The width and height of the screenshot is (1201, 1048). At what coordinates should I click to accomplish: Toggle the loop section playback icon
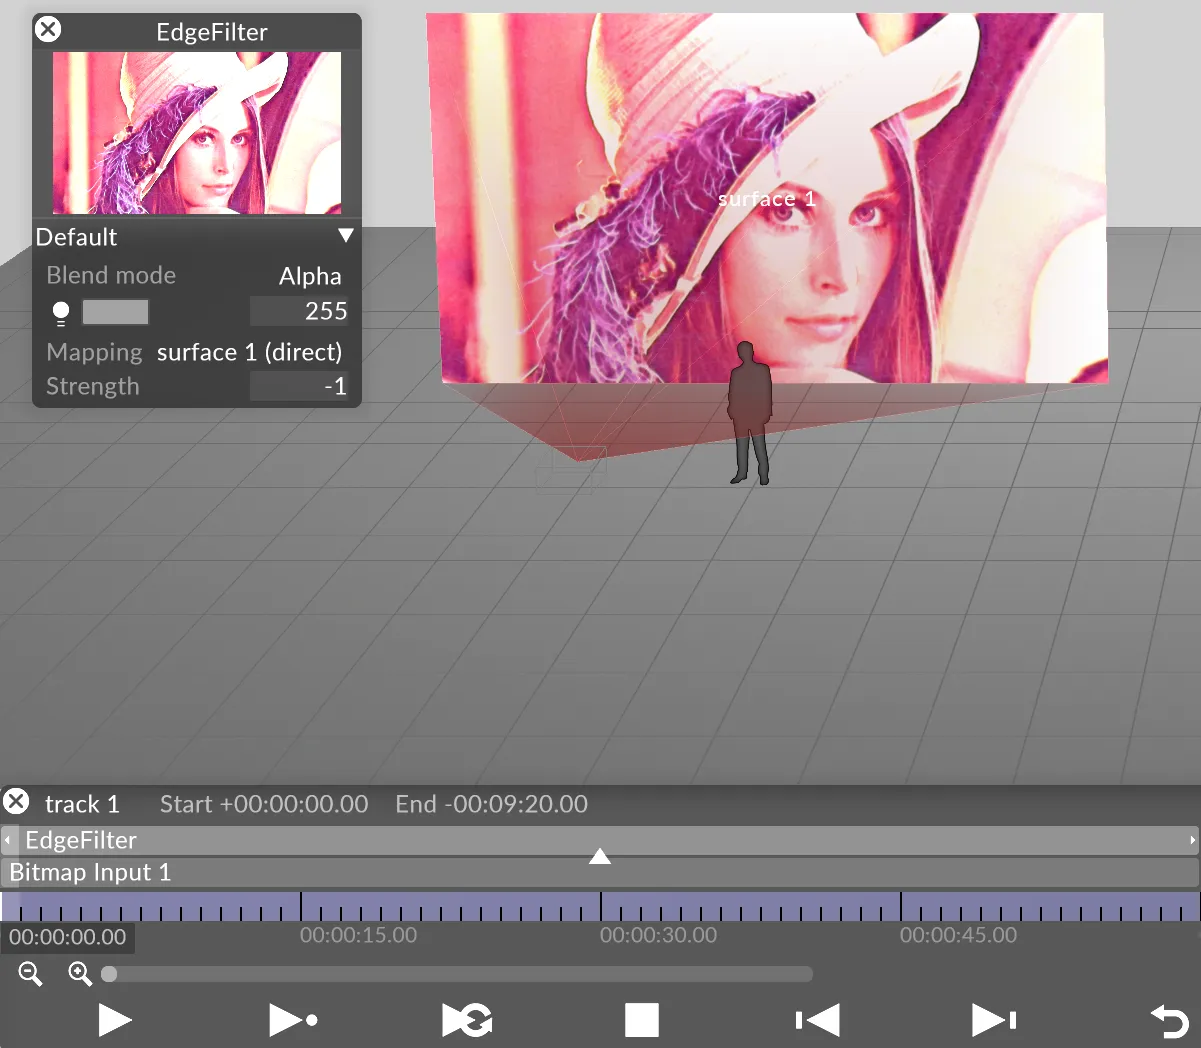tap(467, 1020)
